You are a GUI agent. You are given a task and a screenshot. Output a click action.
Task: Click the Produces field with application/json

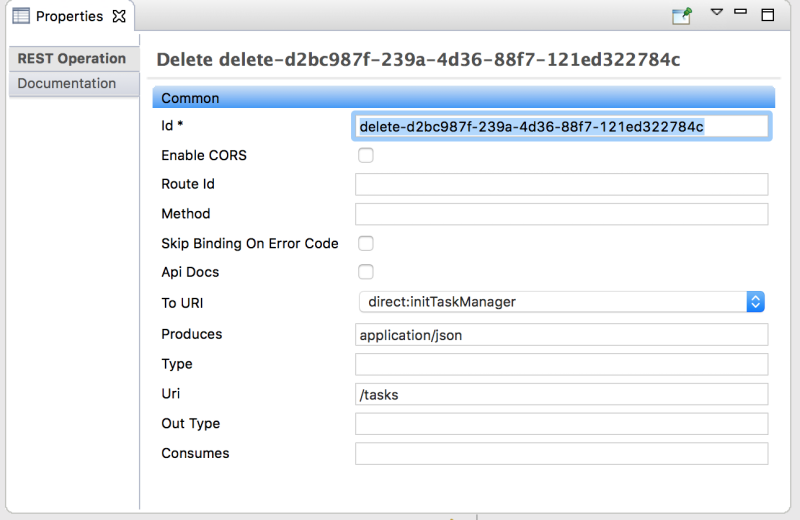point(561,335)
